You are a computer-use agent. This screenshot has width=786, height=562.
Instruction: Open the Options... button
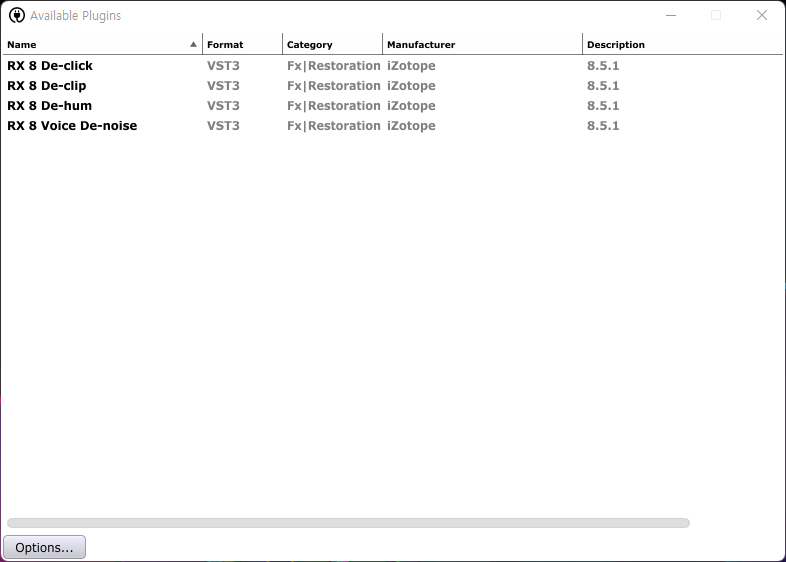click(44, 547)
